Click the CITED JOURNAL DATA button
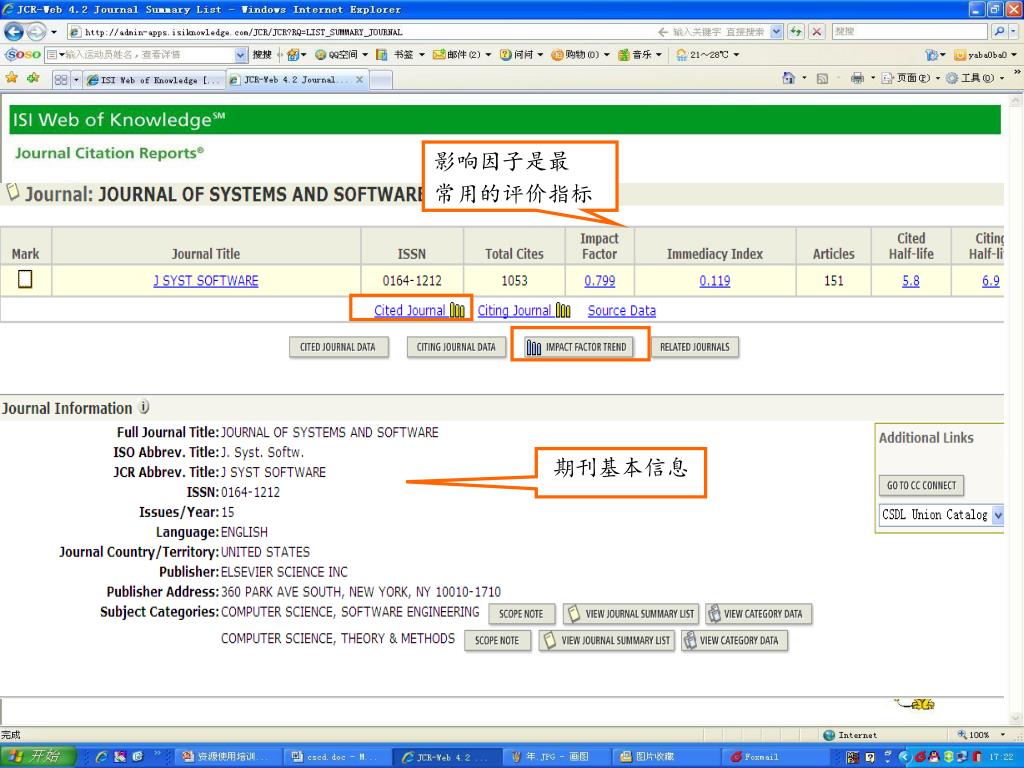Image resolution: width=1024 pixels, height=768 pixels. coord(338,347)
